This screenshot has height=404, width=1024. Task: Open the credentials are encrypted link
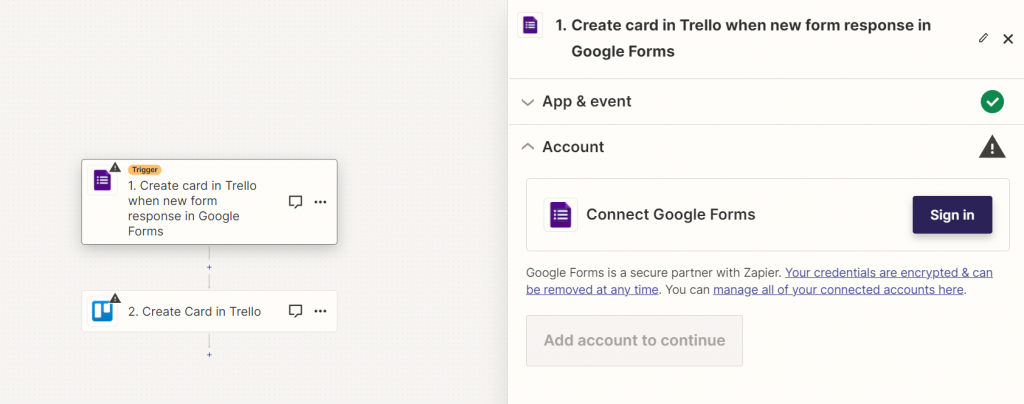click(x=888, y=272)
